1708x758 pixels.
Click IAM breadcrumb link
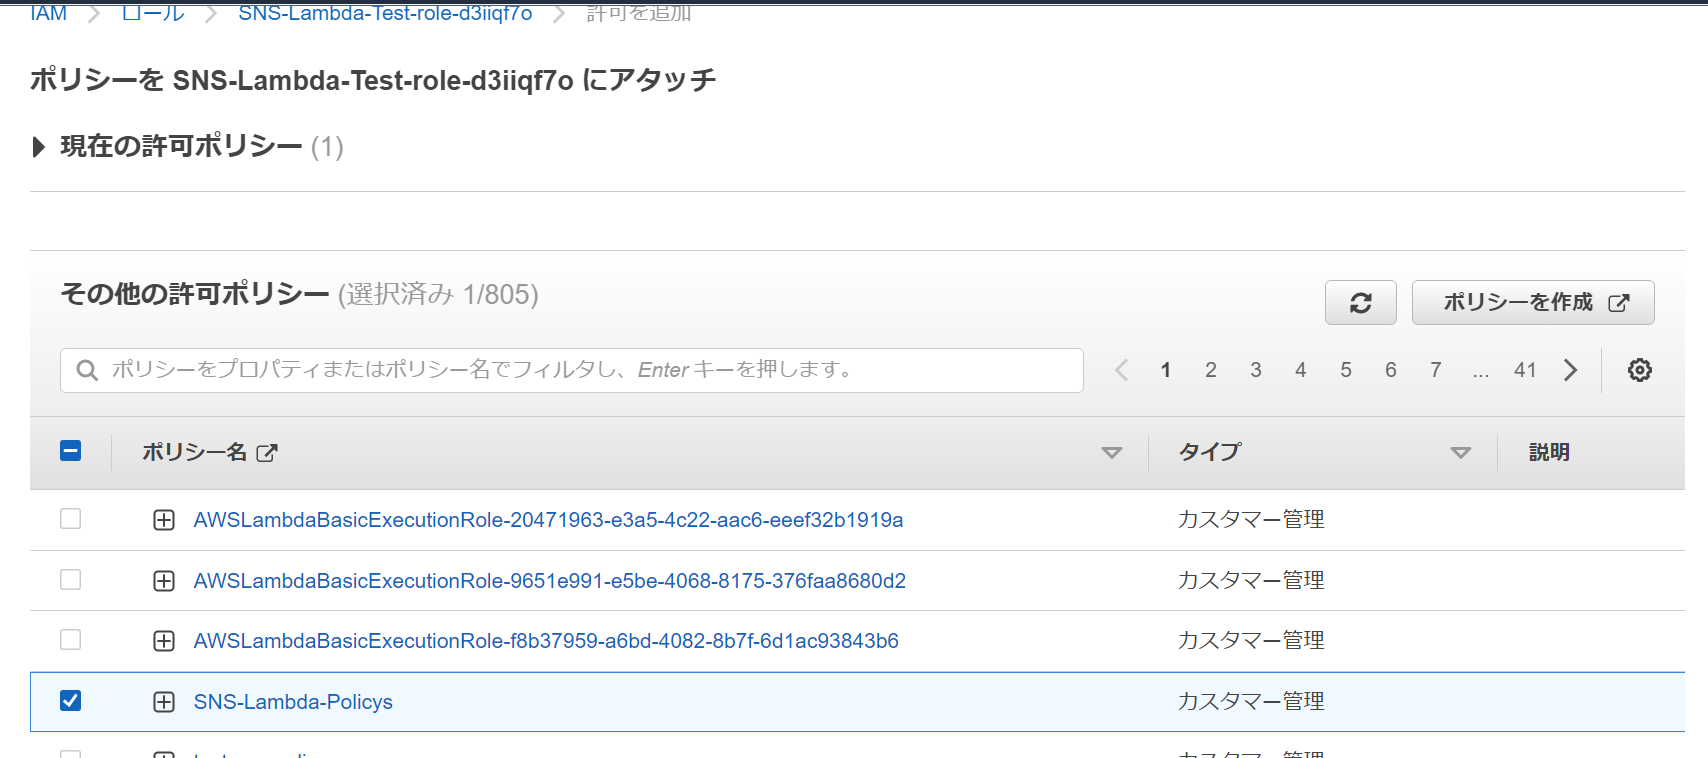coord(48,13)
